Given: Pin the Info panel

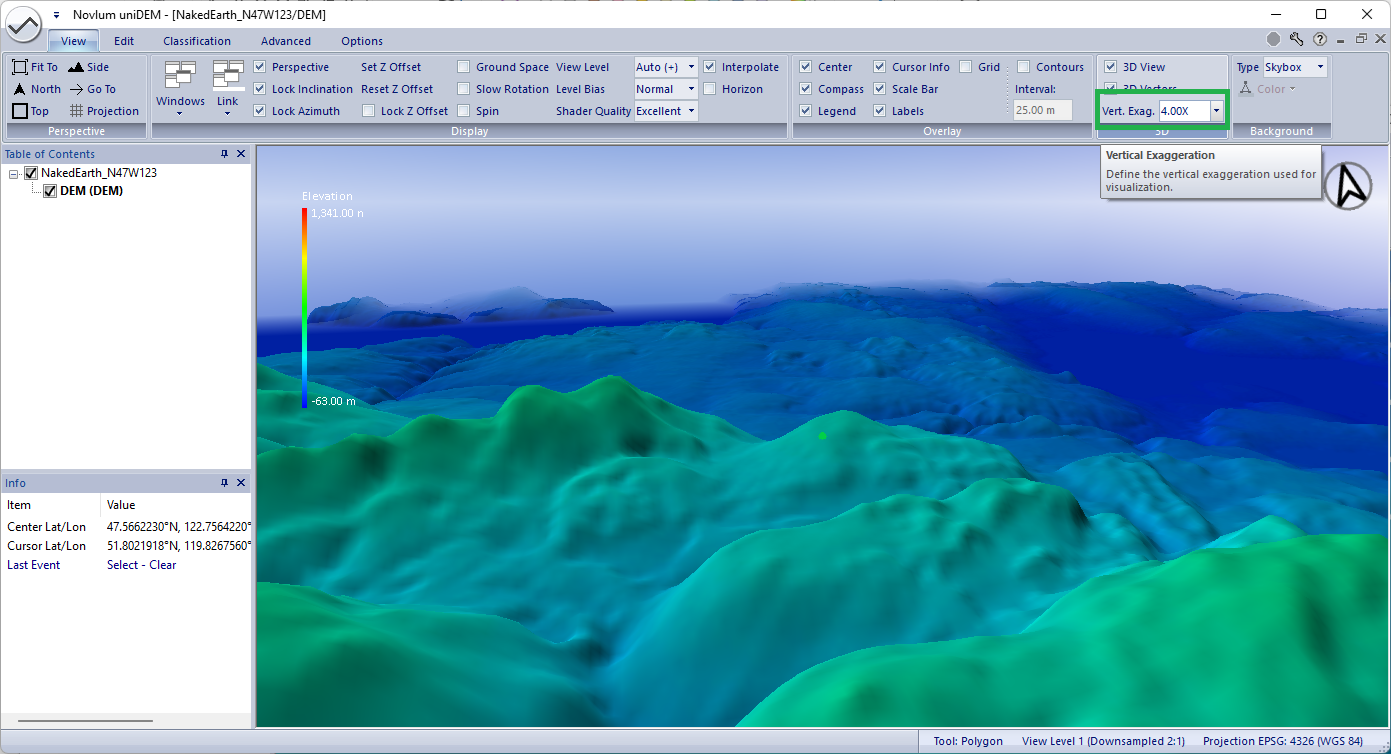Looking at the screenshot, I should [x=225, y=483].
